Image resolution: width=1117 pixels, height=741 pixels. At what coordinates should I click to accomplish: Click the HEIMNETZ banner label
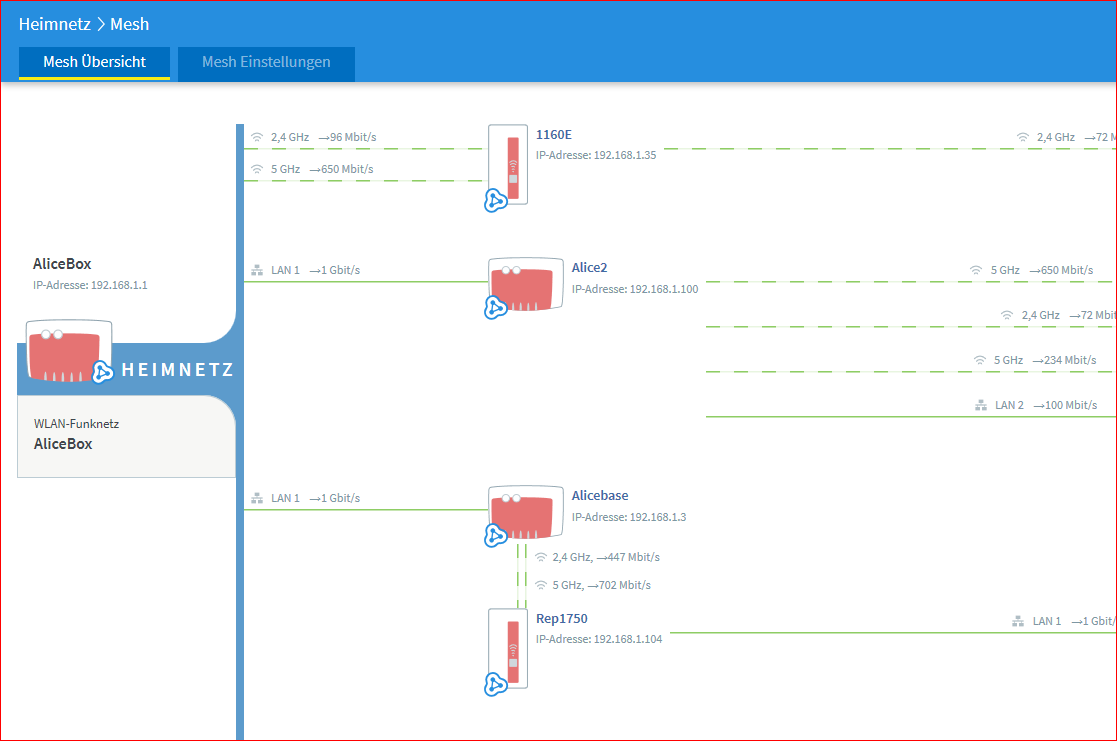coord(177,370)
